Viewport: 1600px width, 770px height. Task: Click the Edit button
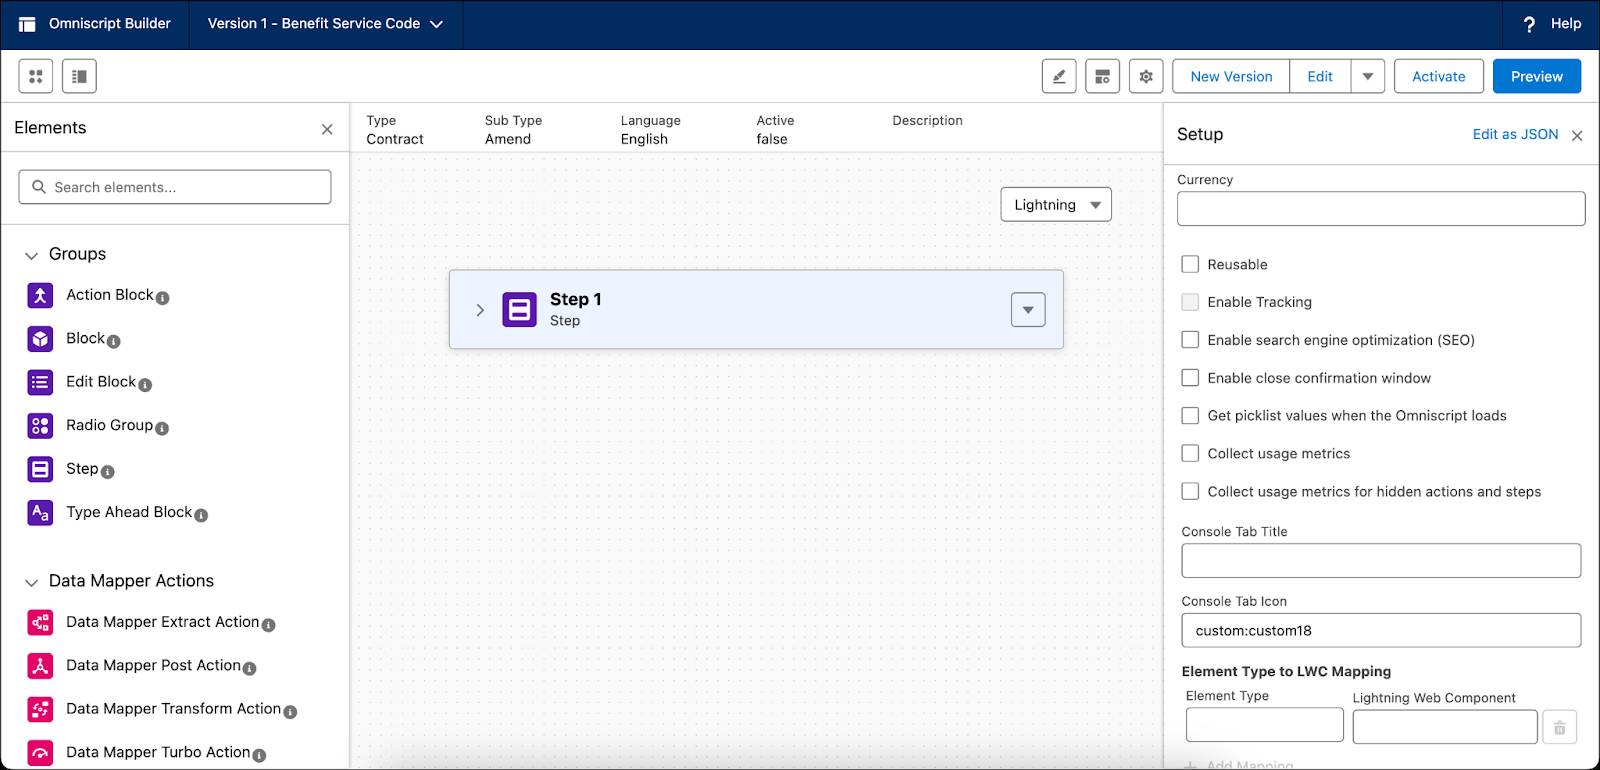pyautogui.click(x=1320, y=76)
